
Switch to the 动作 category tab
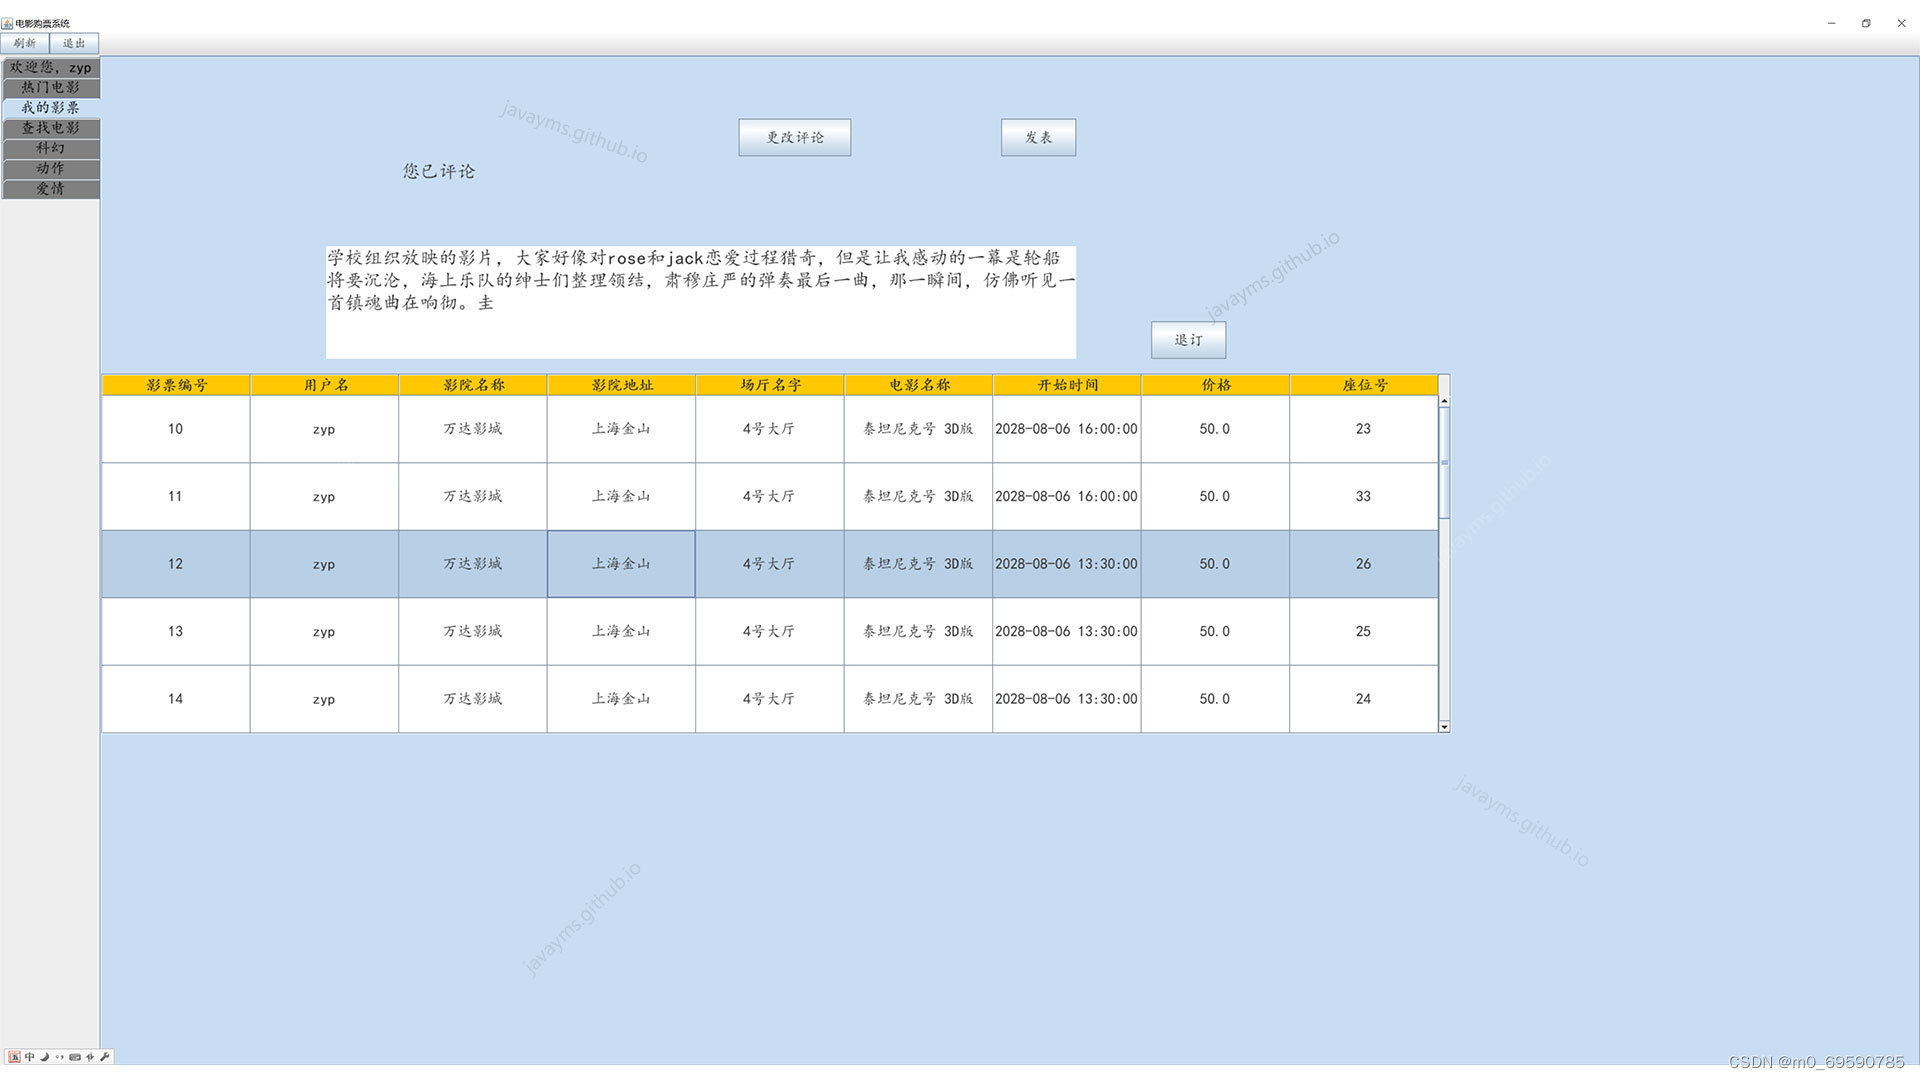coord(51,168)
